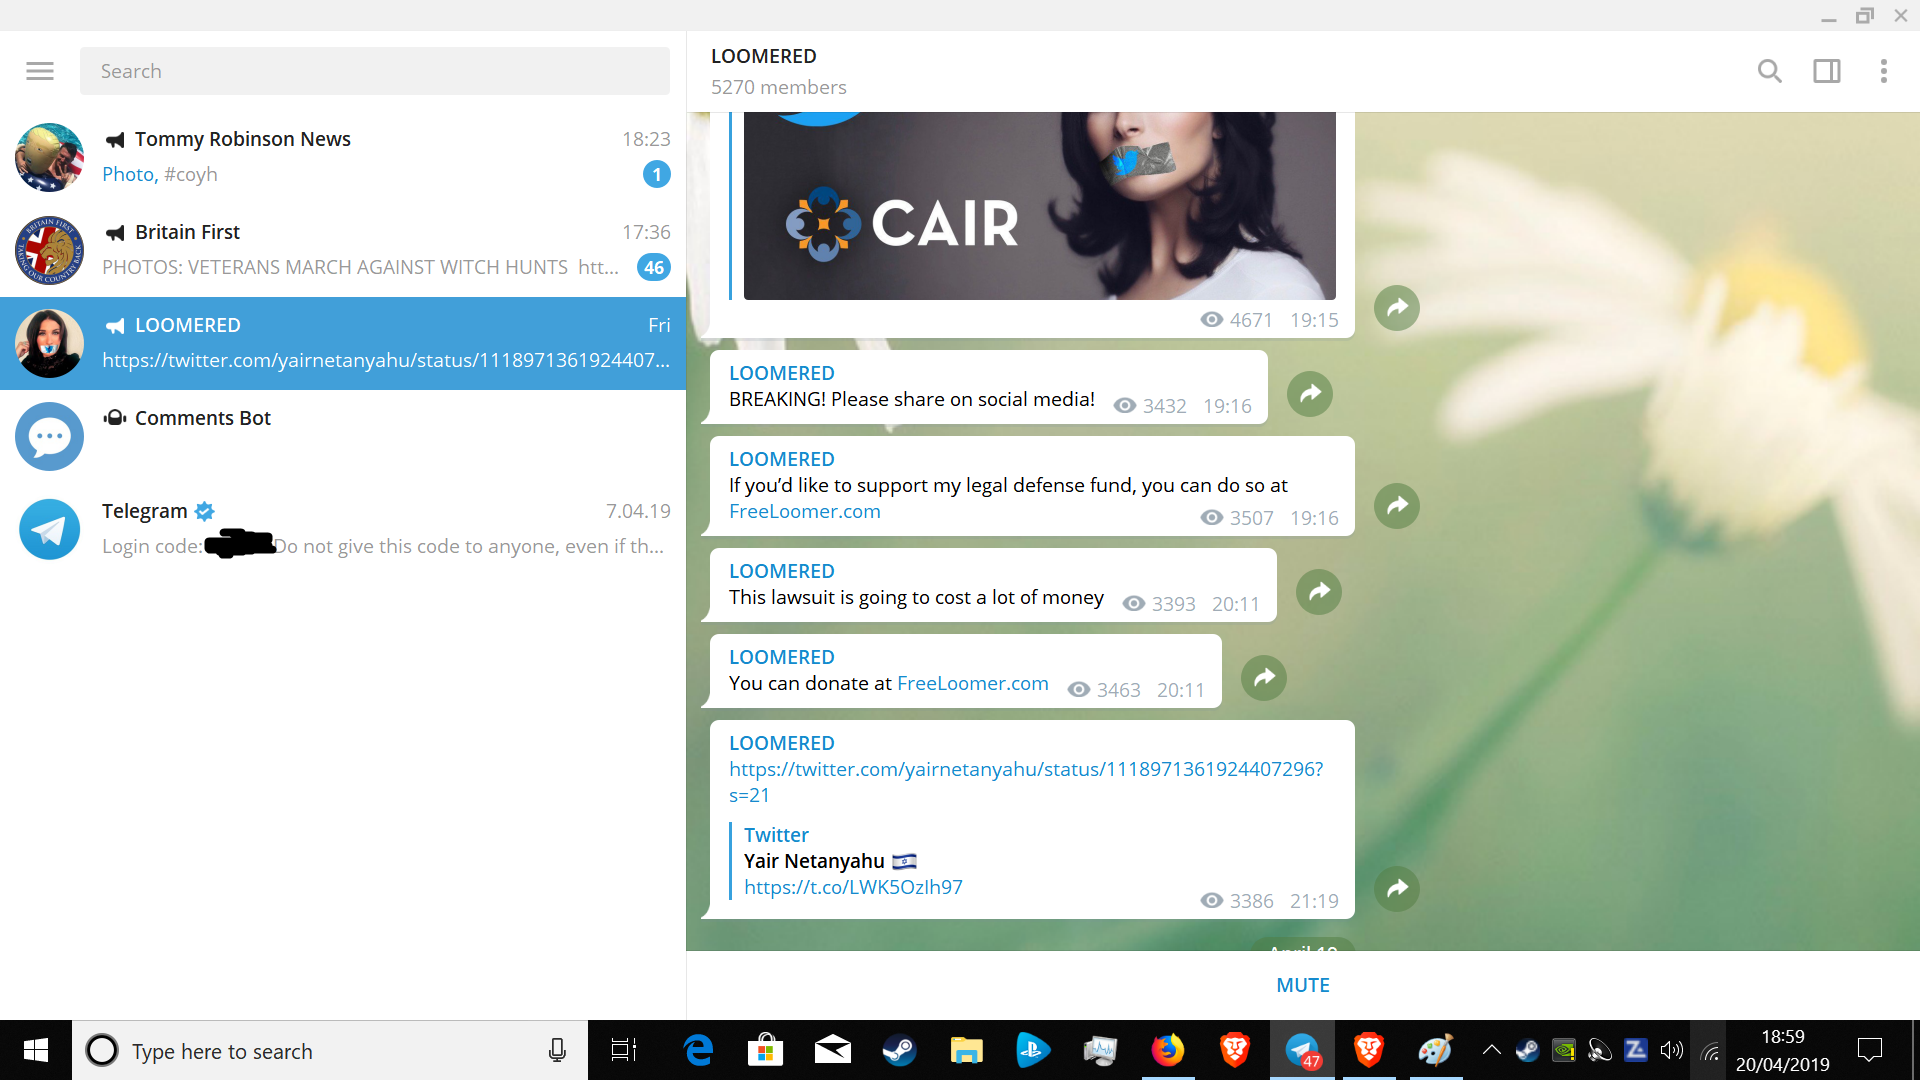The image size is (1920, 1080).
Task: Show hidden system tray icons
Action: tap(1491, 1050)
